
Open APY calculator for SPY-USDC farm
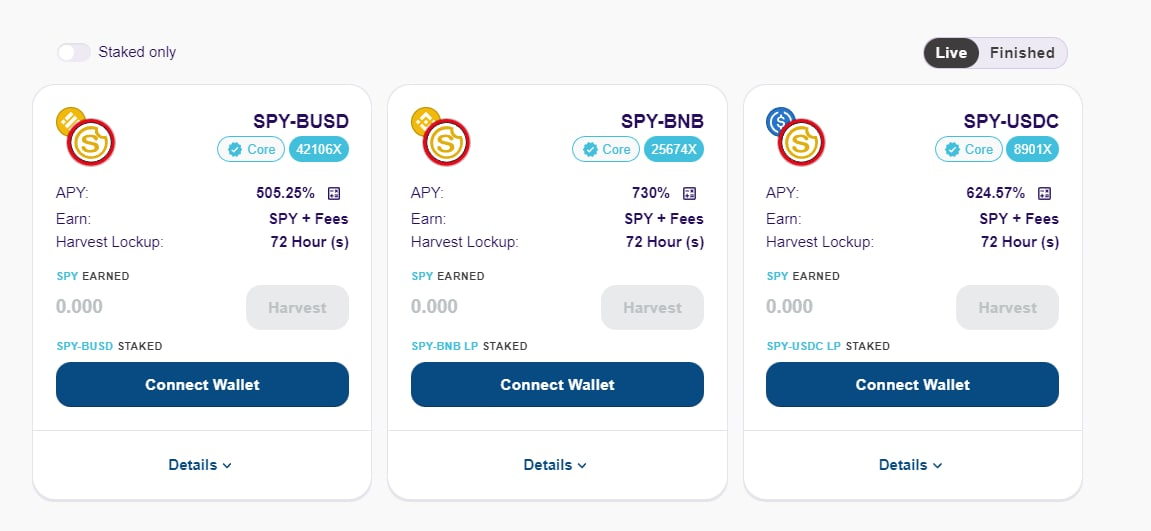tap(1045, 193)
